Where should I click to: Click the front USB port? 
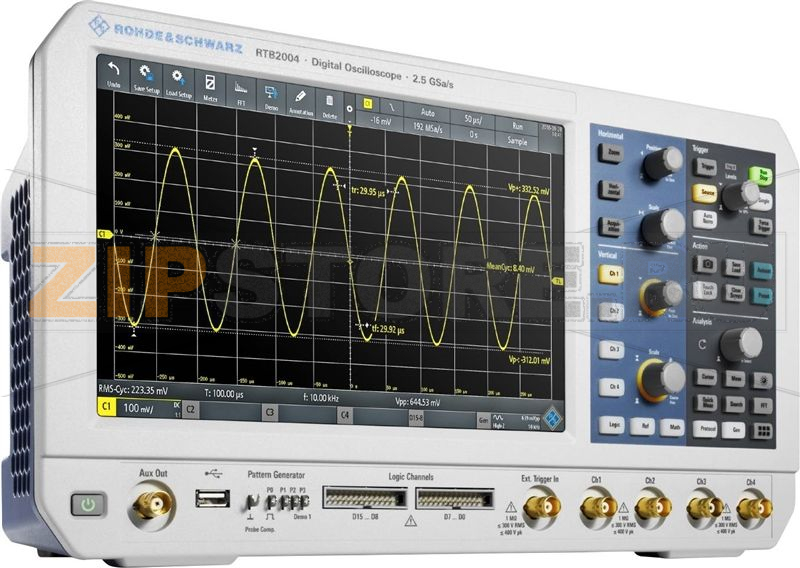click(213, 498)
